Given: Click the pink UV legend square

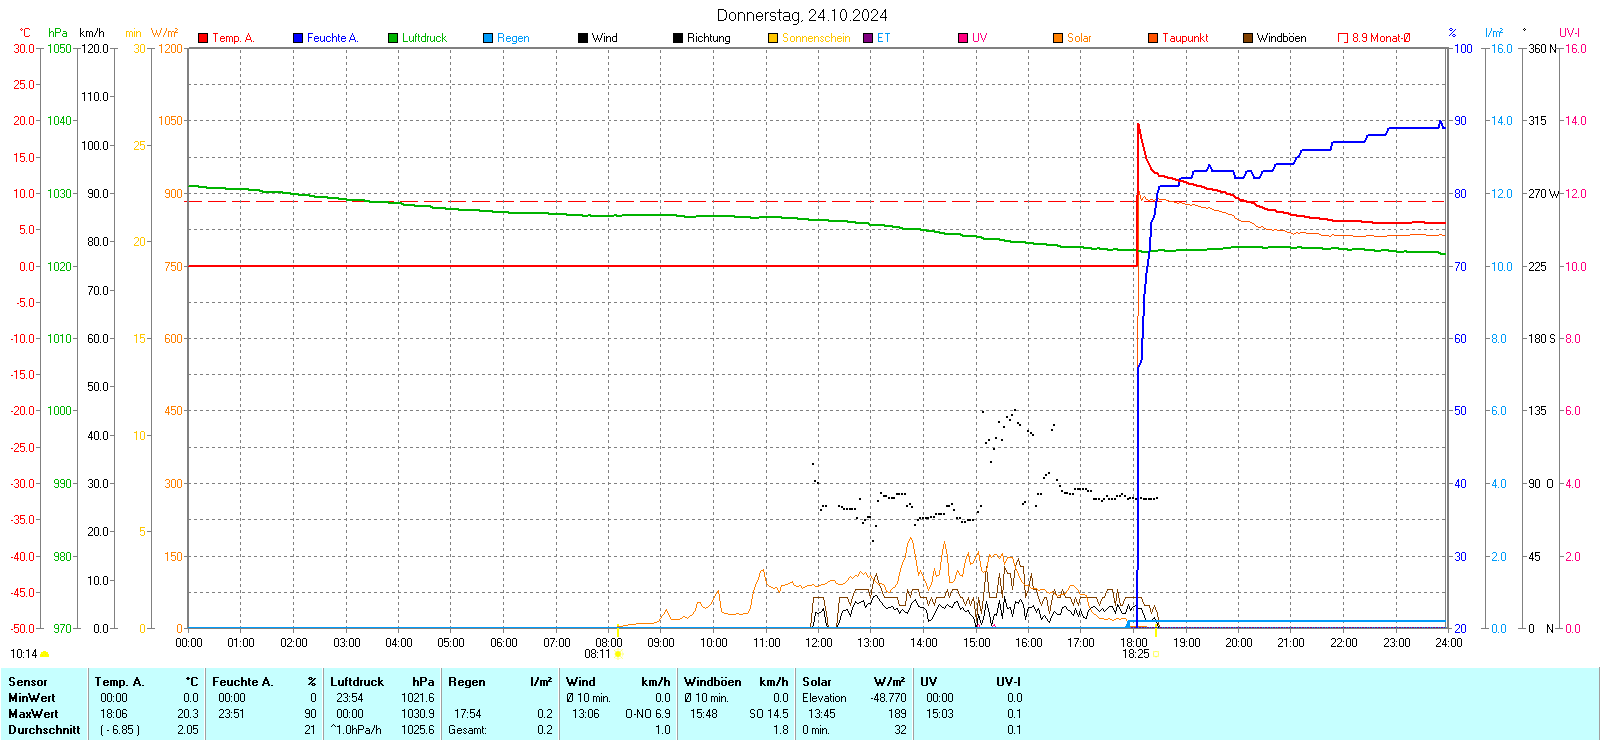Looking at the screenshot, I should (963, 38).
